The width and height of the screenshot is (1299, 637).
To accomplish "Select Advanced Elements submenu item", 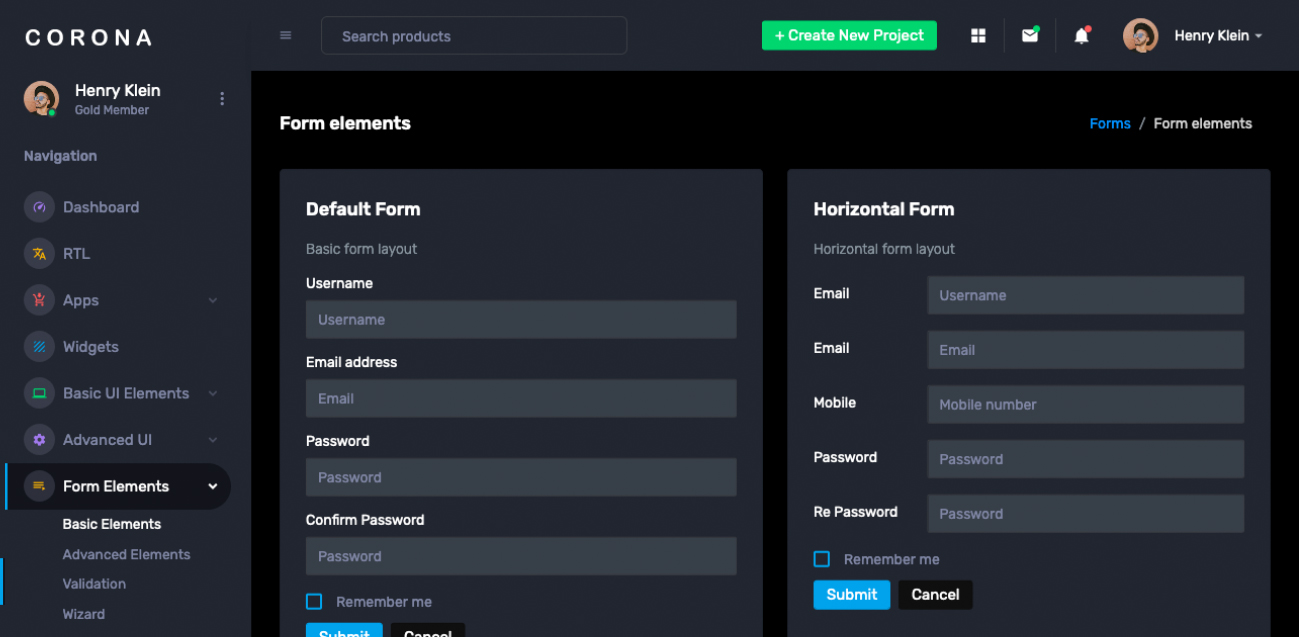I will [126, 555].
